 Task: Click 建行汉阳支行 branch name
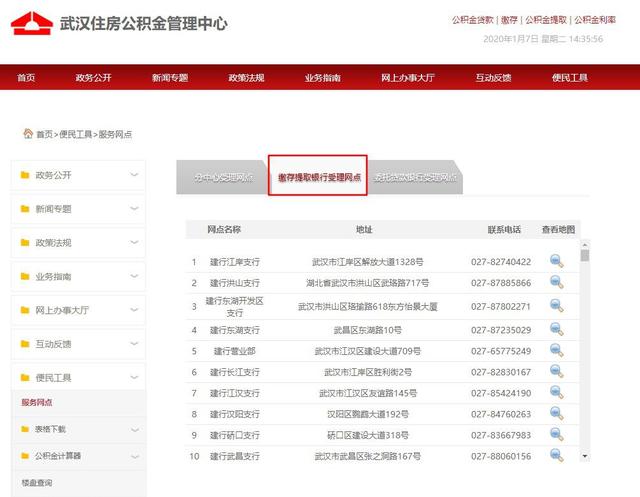235,414
